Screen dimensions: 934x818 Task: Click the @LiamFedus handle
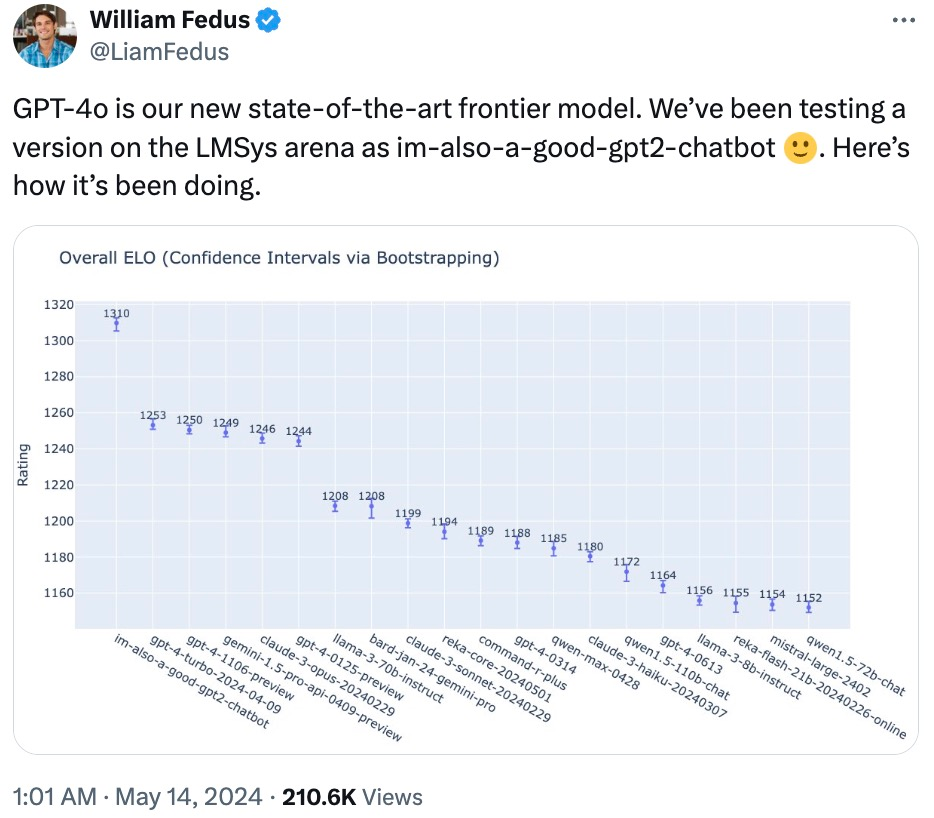159,51
